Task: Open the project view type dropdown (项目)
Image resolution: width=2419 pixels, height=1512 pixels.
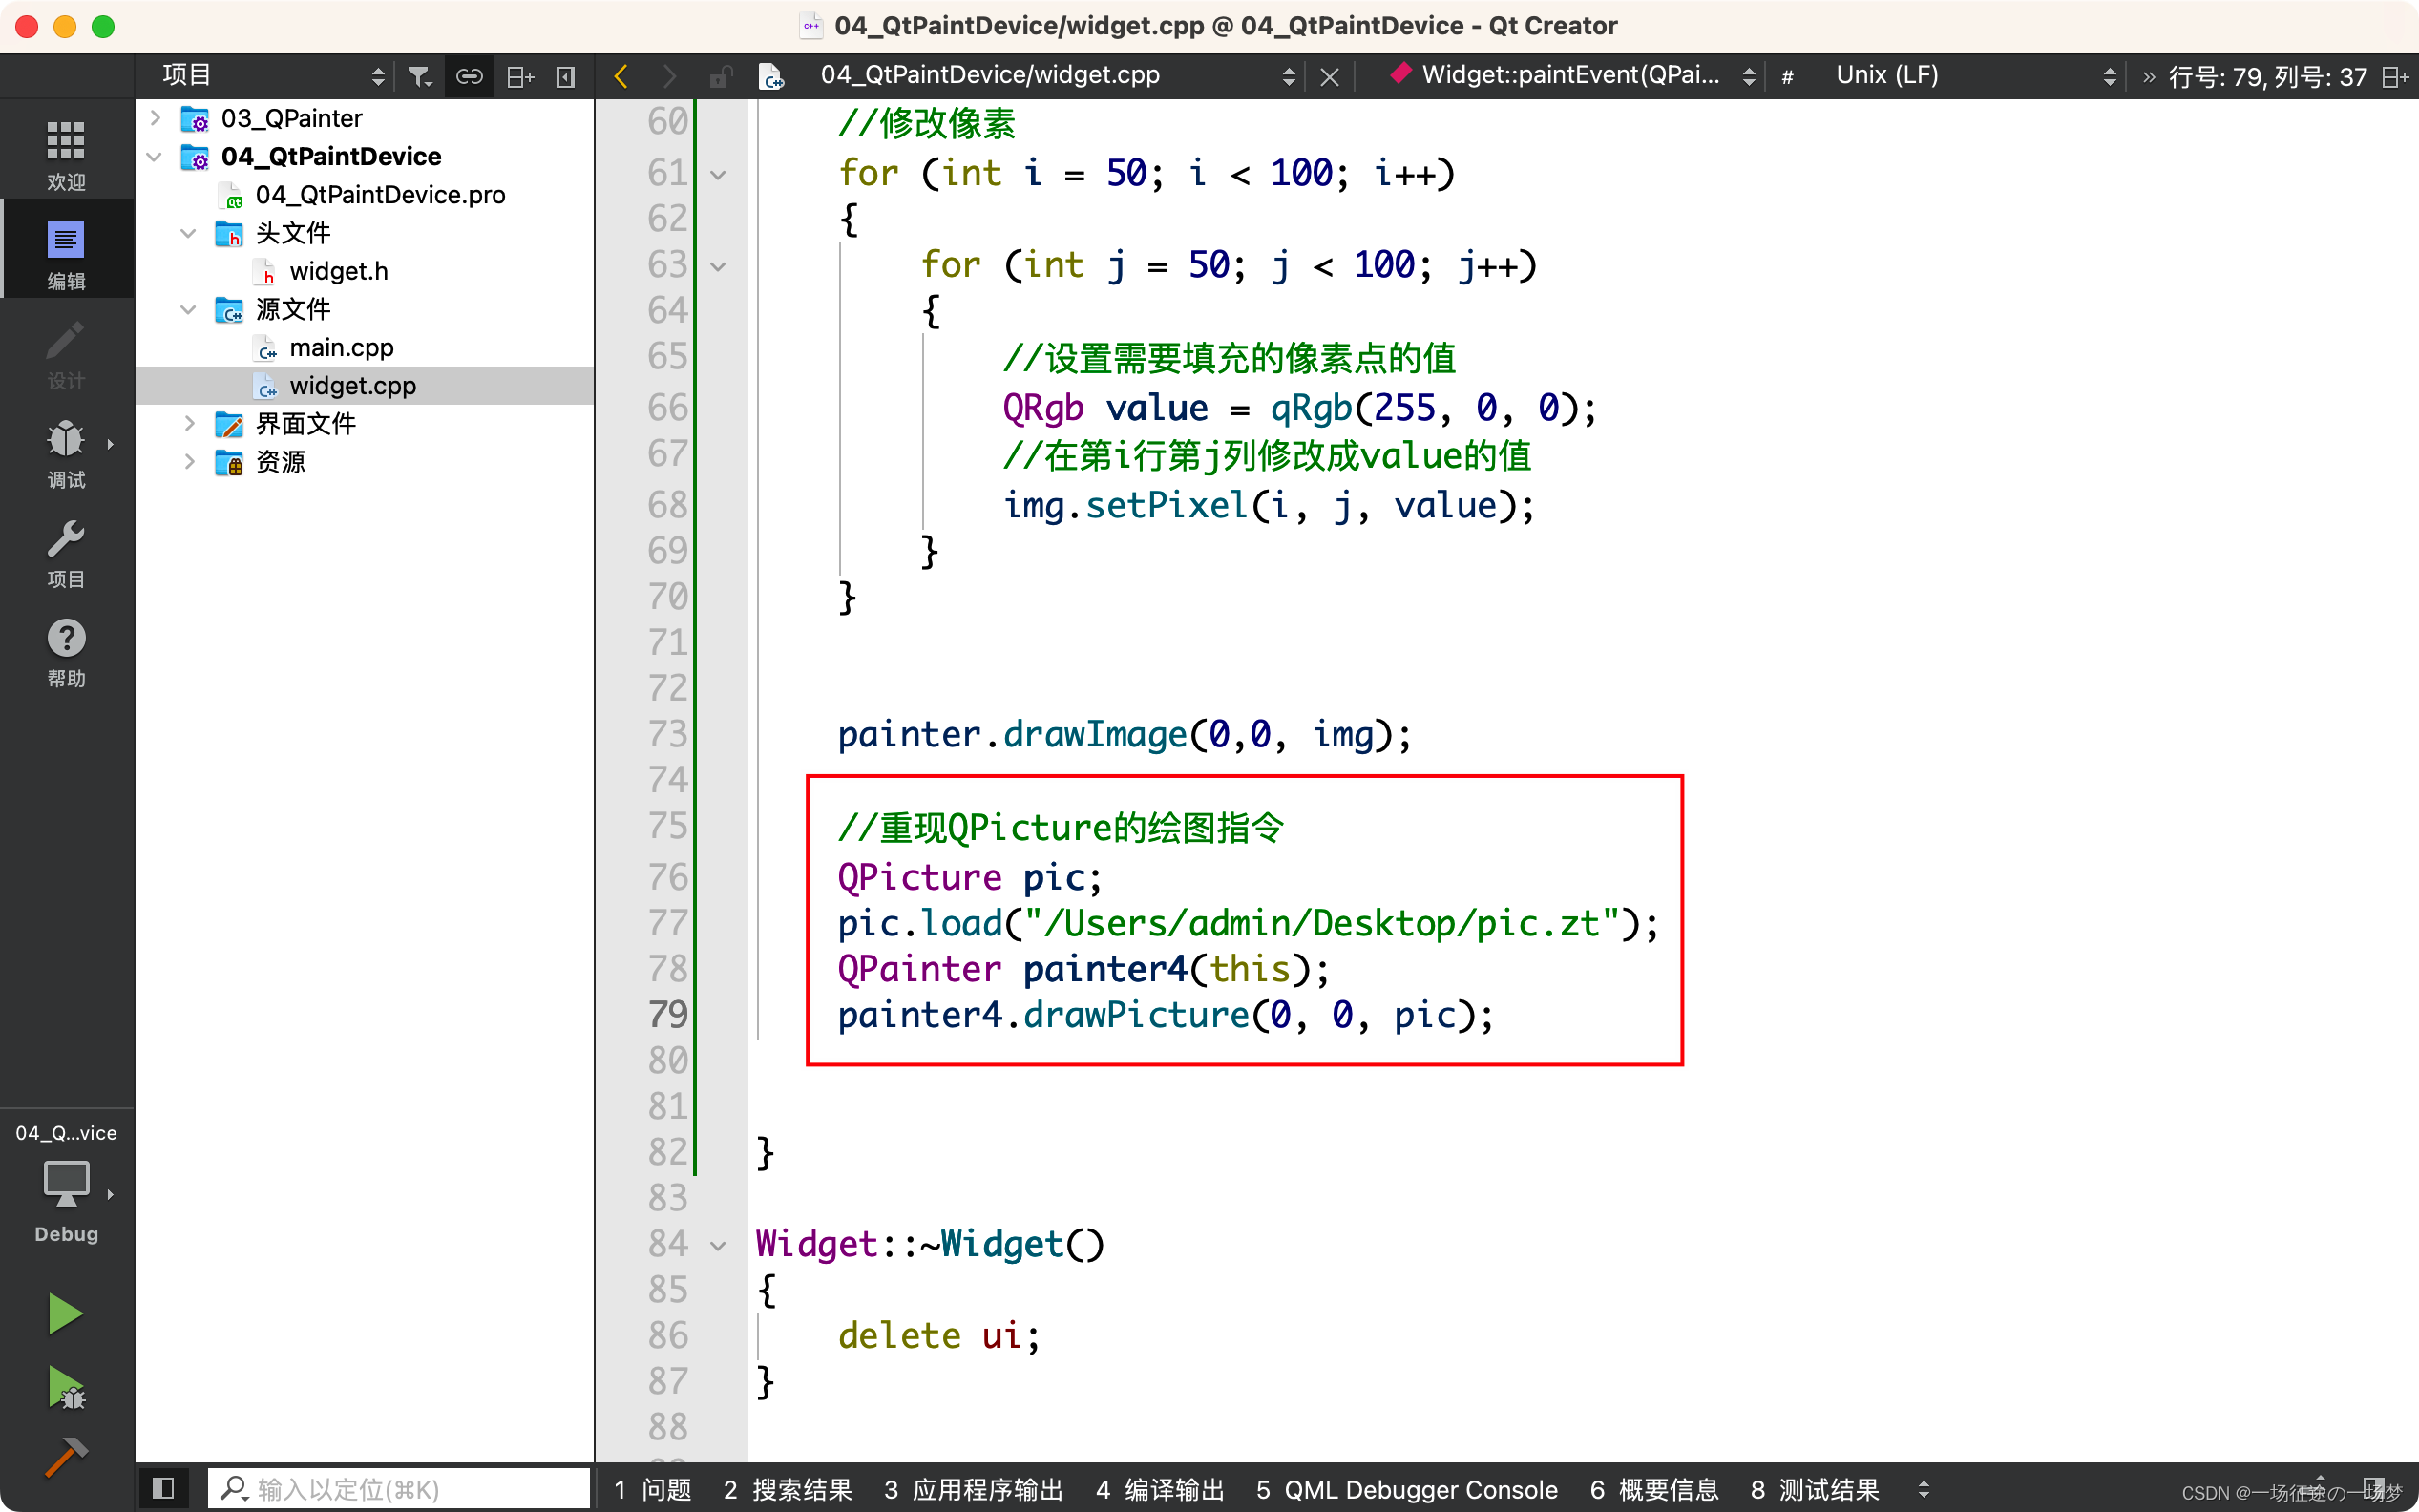Action: pos(273,75)
